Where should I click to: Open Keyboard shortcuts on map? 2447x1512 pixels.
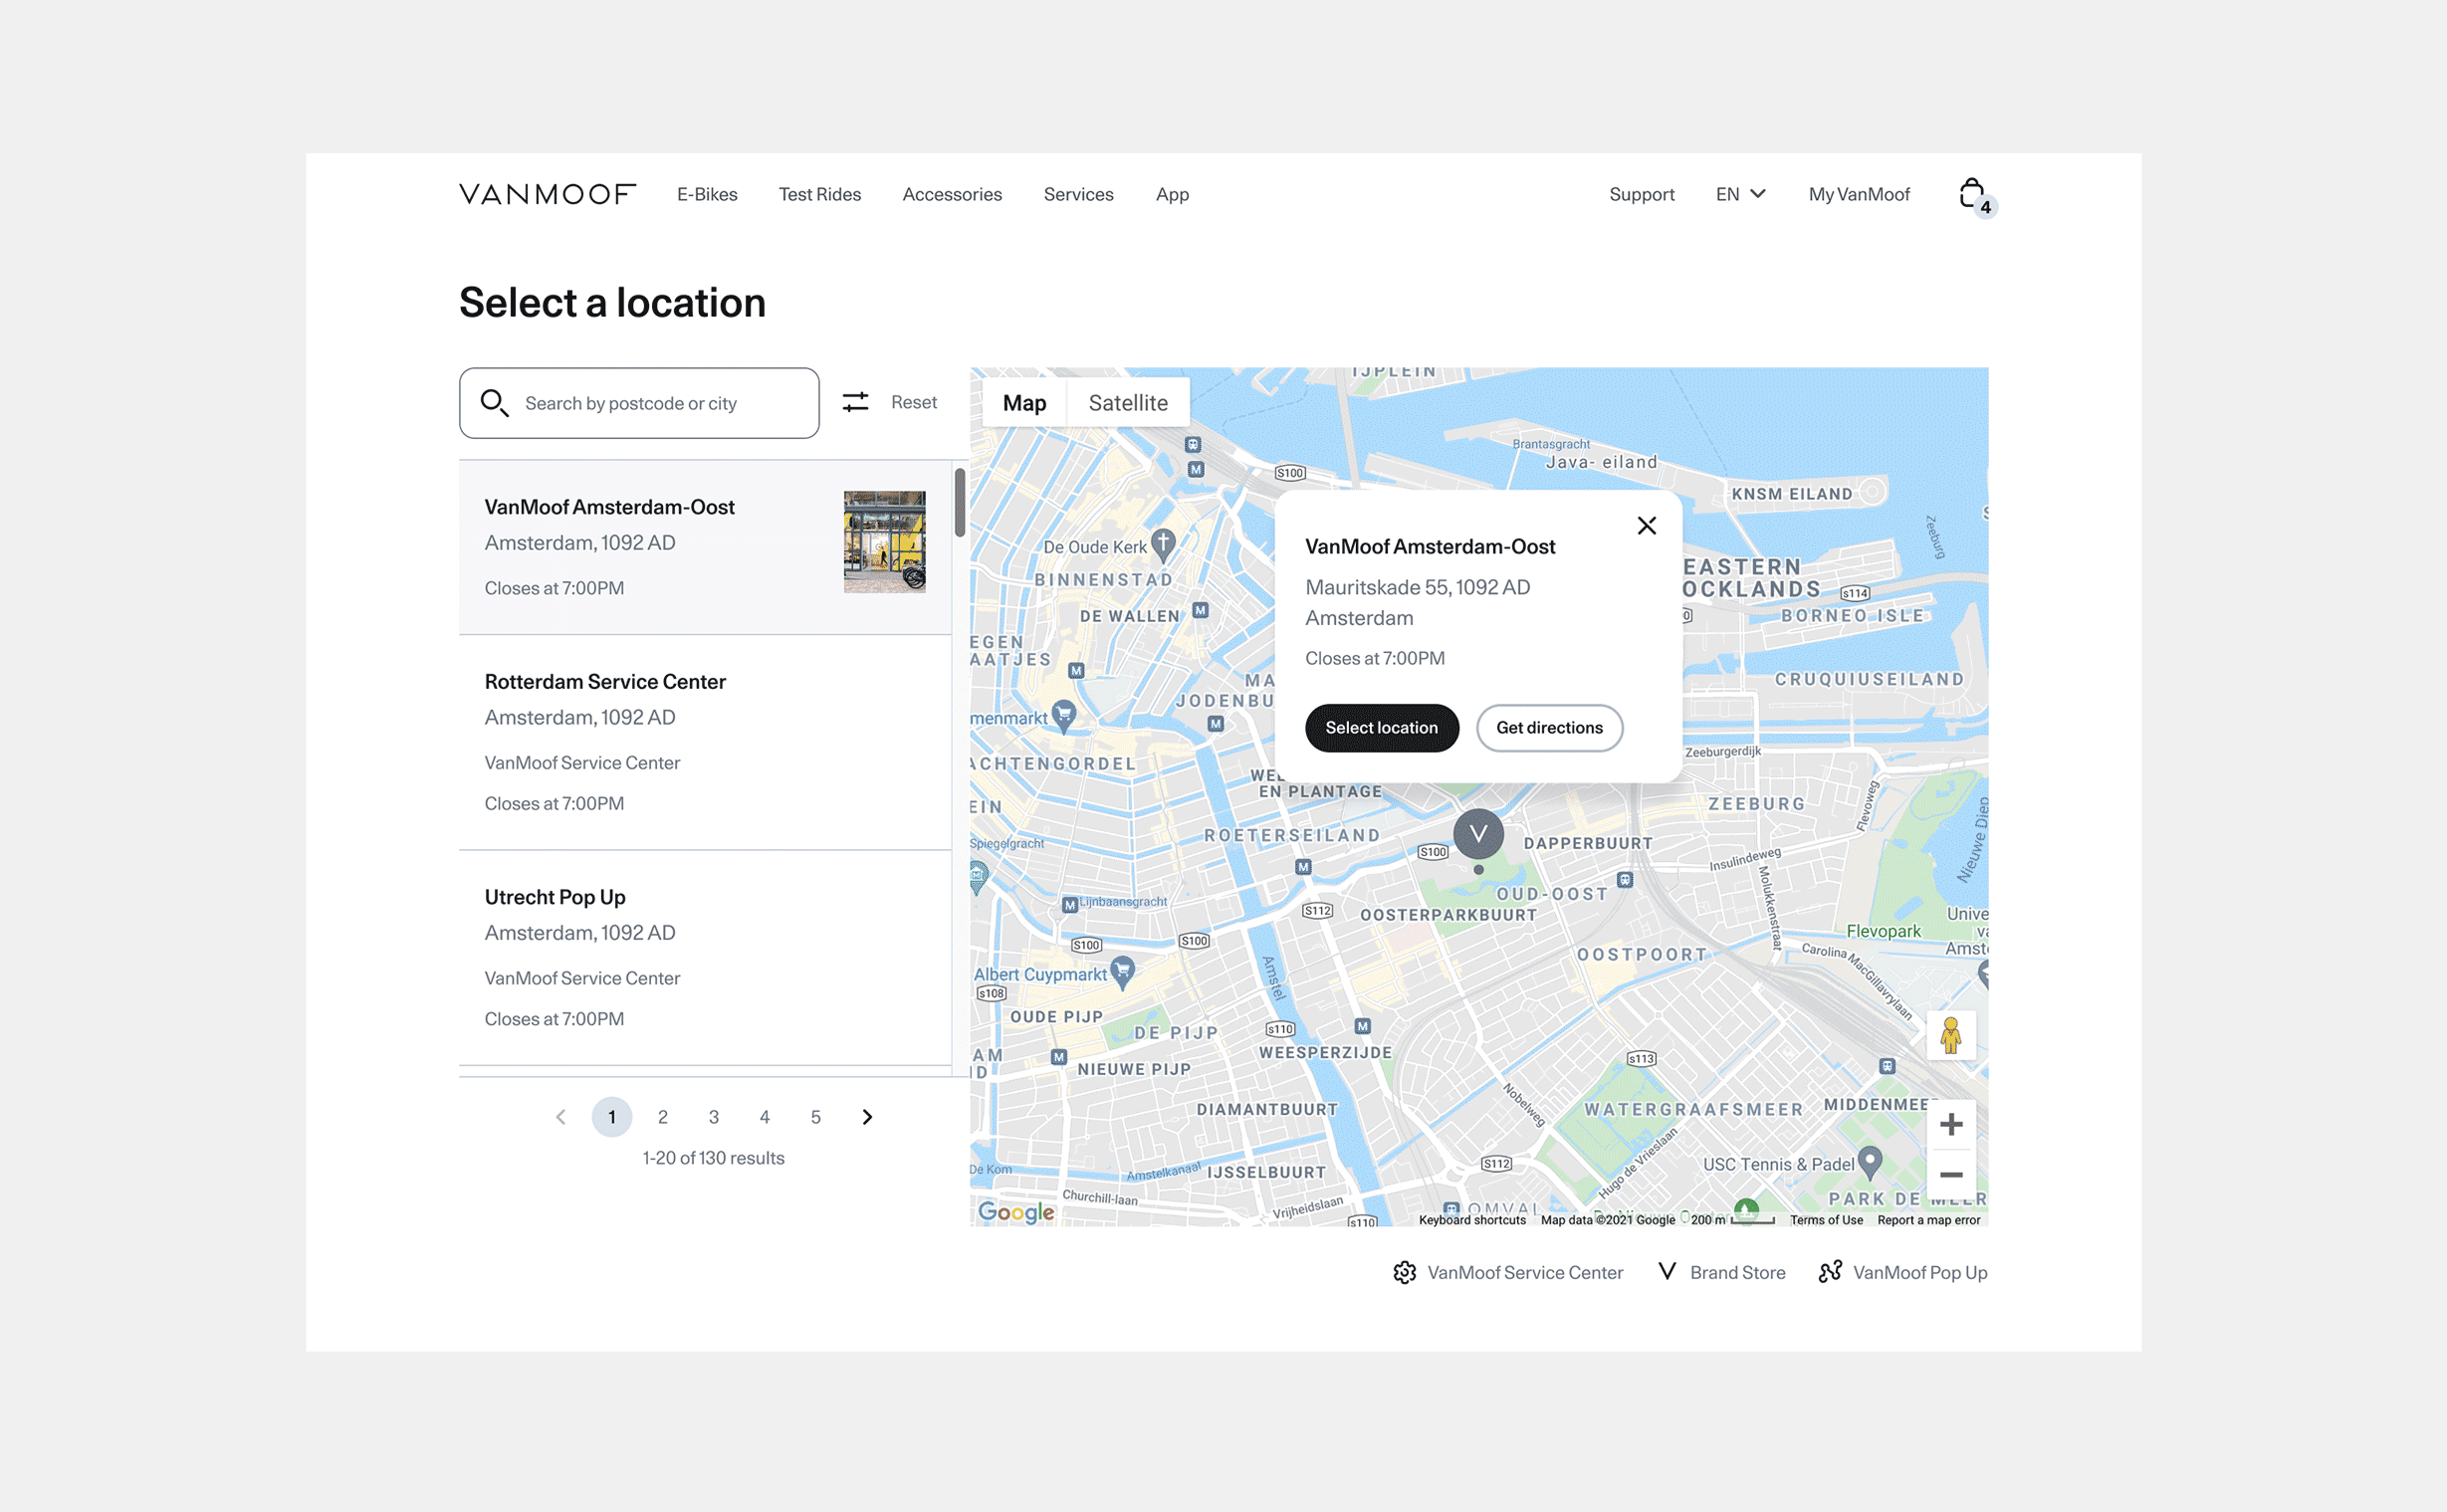pyautogui.click(x=1471, y=1220)
